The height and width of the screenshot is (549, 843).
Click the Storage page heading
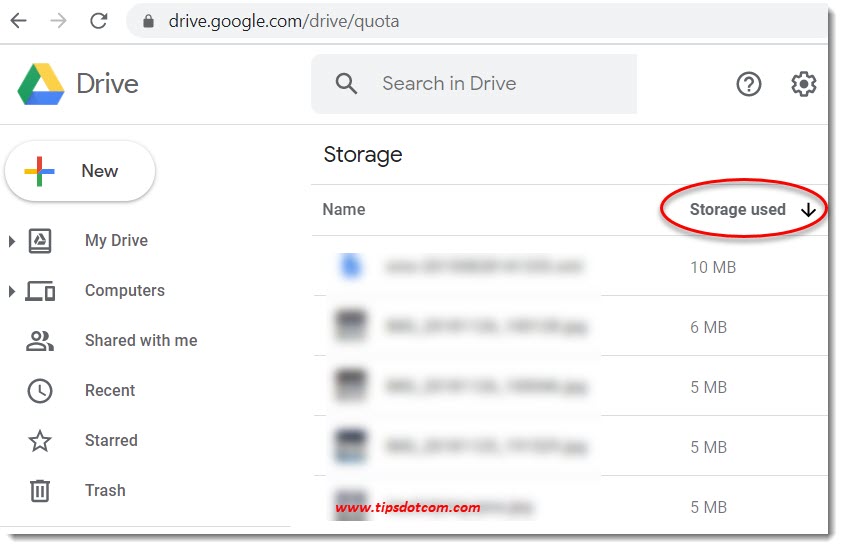coord(362,155)
